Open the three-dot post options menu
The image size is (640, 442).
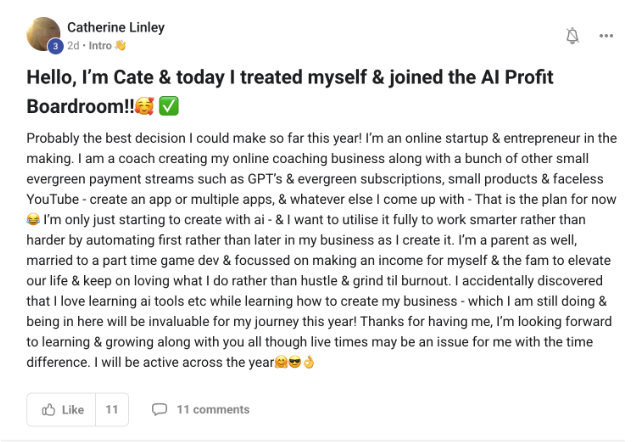[606, 36]
